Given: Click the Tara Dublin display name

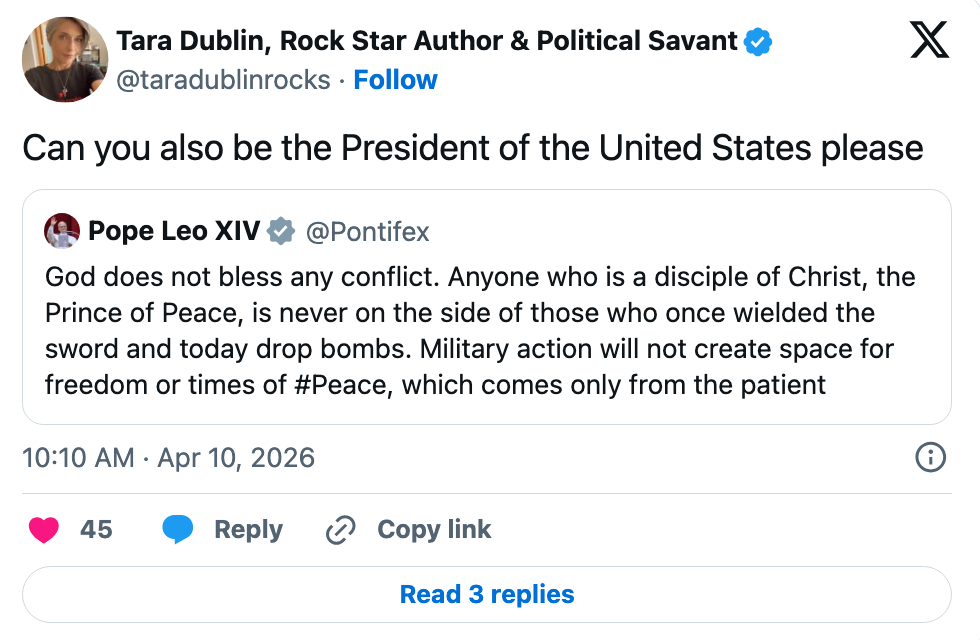Looking at the screenshot, I should point(427,41).
